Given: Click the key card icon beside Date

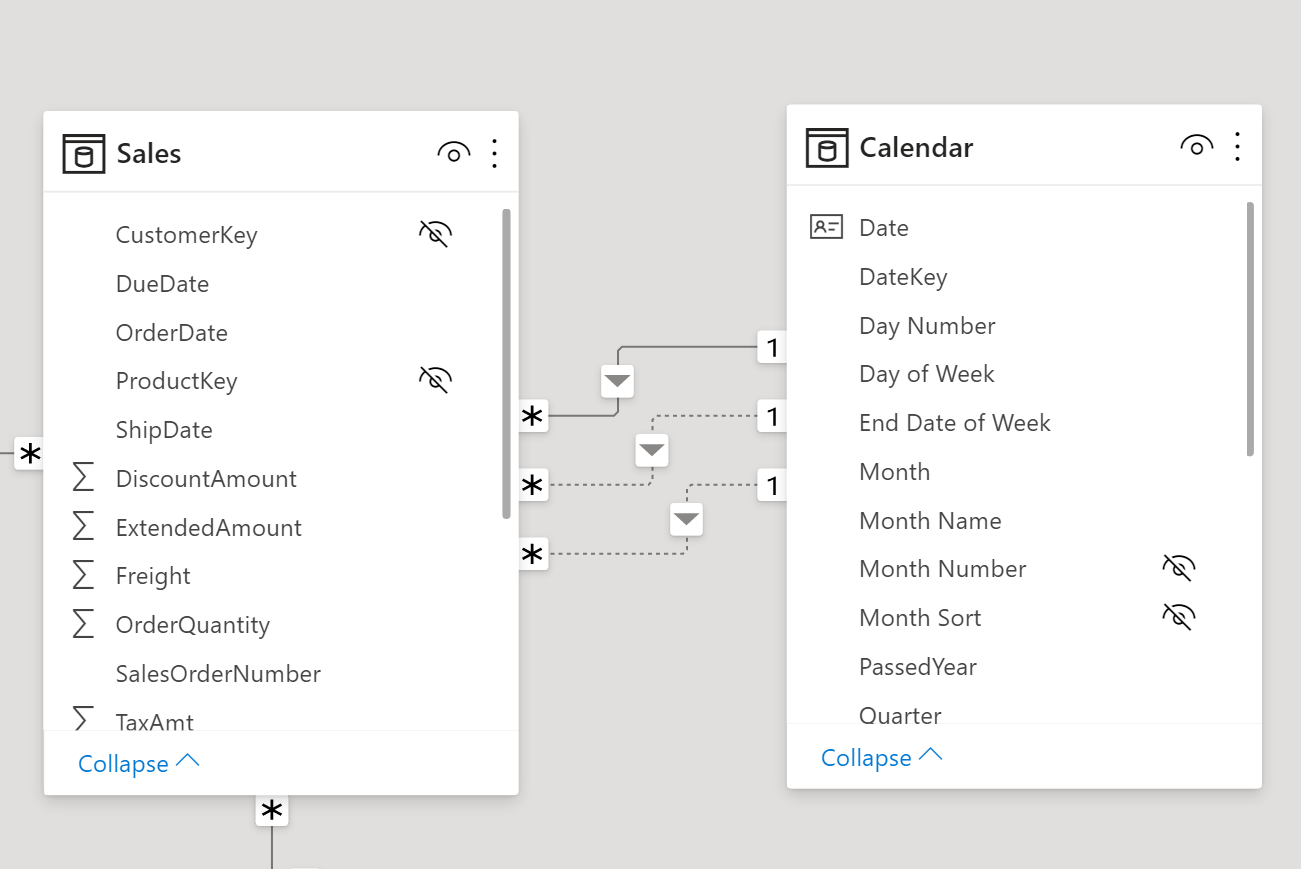Looking at the screenshot, I should pyautogui.click(x=826, y=227).
